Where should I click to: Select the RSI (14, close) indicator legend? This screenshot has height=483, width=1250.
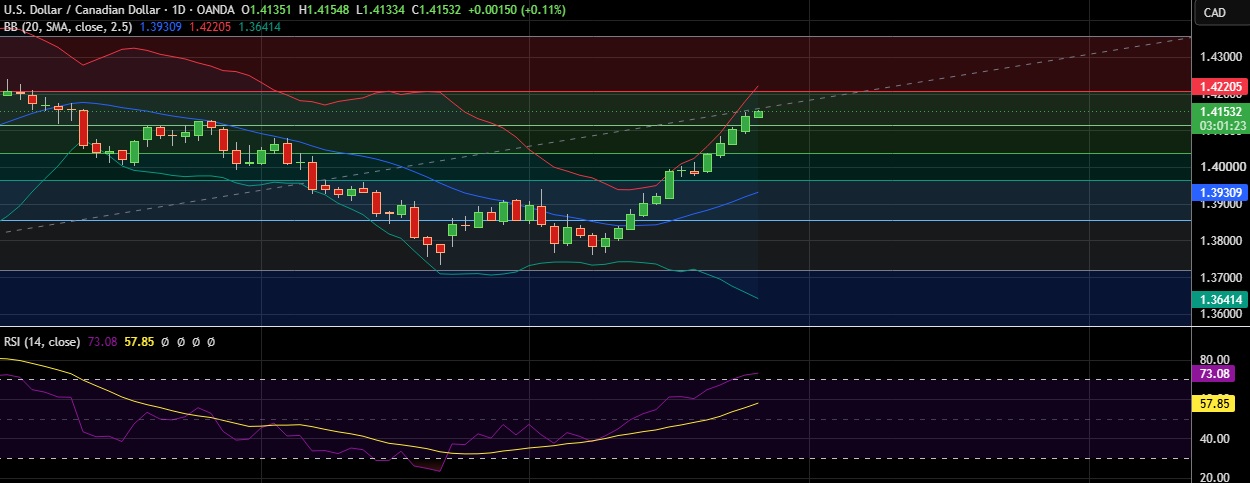42,342
